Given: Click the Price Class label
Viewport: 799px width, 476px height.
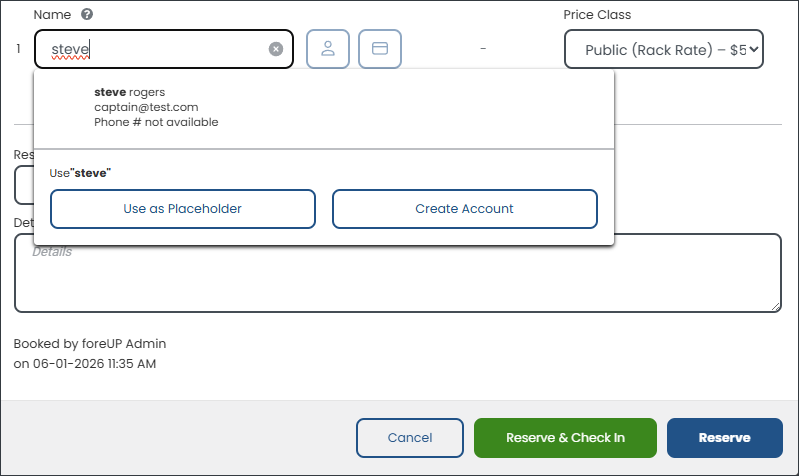Looking at the screenshot, I should coord(597,15).
